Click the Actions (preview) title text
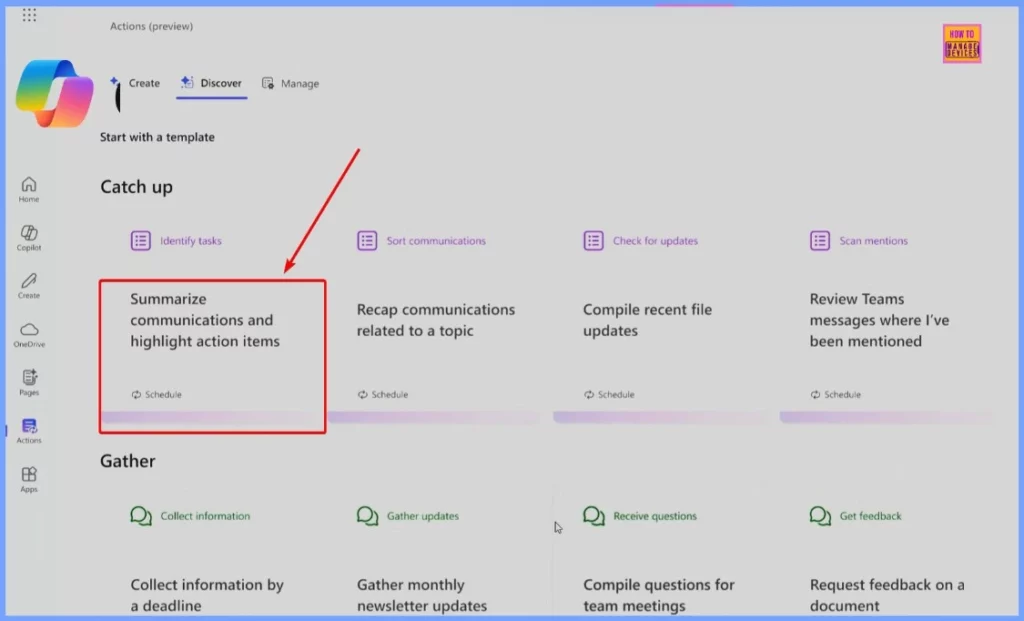The height and width of the screenshot is (621, 1024). pos(152,26)
